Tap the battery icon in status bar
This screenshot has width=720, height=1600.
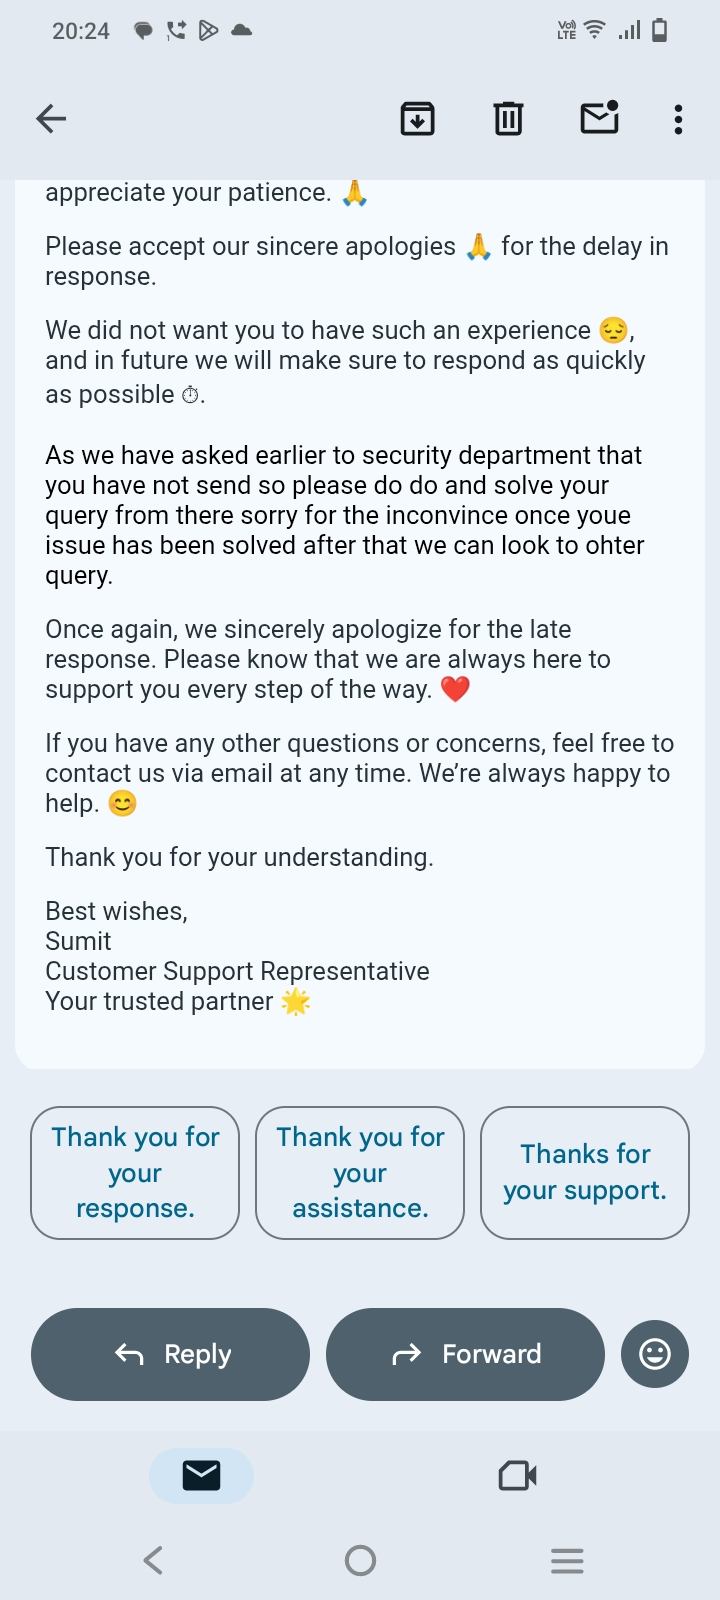[x=659, y=31]
